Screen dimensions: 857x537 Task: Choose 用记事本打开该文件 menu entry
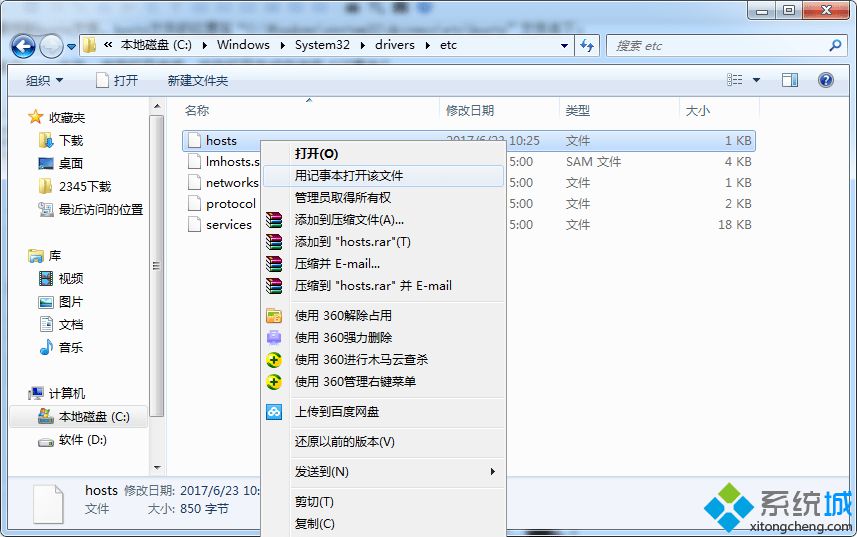coord(383,176)
